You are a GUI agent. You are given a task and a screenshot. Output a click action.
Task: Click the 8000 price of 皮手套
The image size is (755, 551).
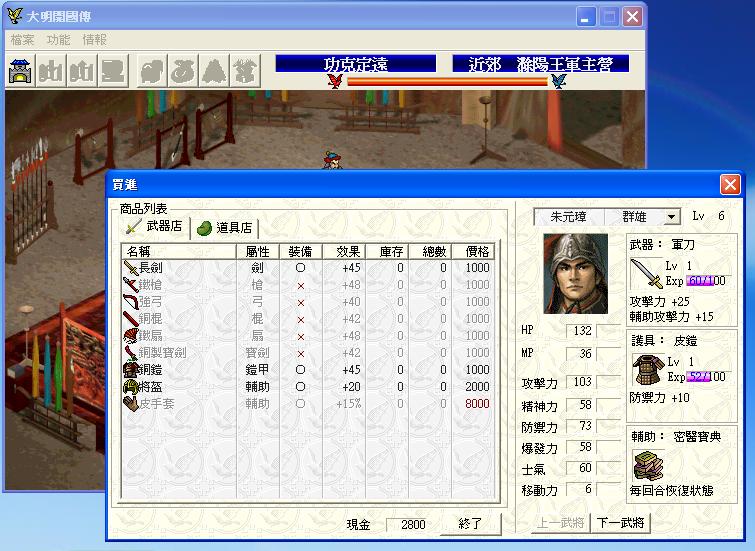[477, 404]
